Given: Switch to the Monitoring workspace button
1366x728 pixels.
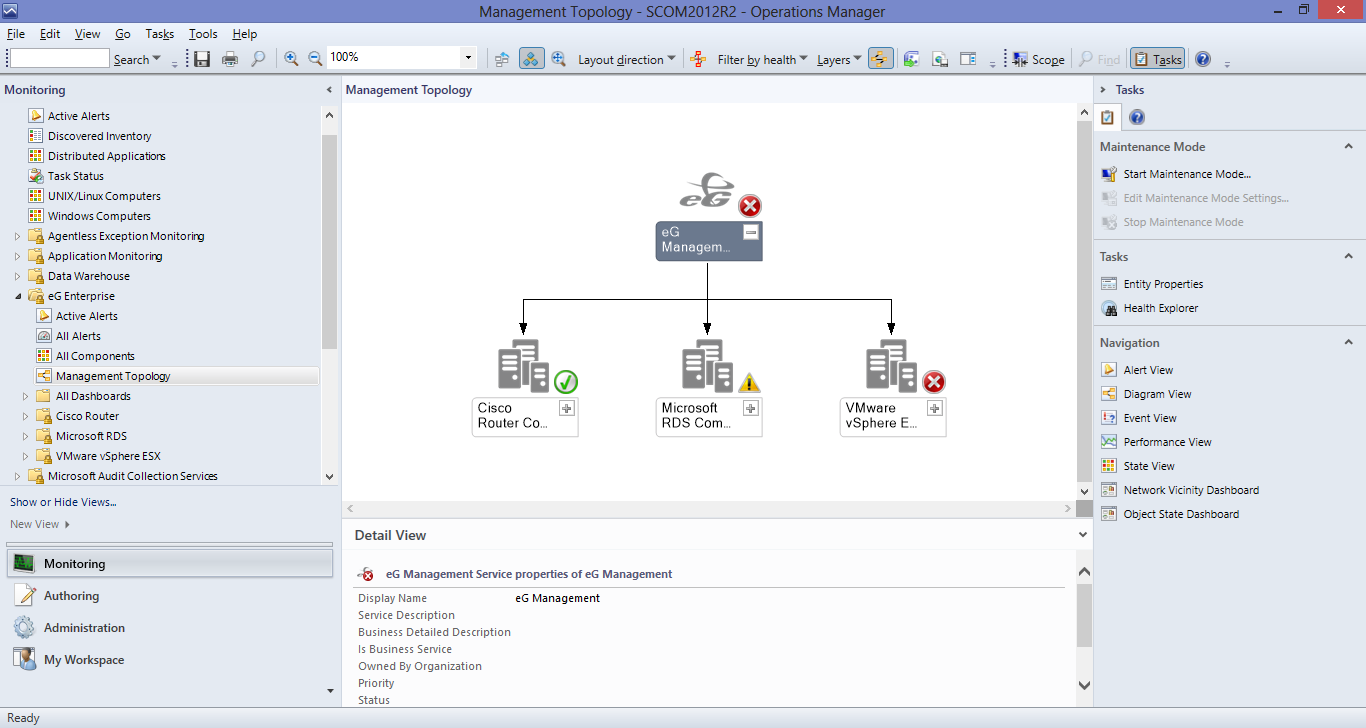Looking at the screenshot, I should (169, 564).
